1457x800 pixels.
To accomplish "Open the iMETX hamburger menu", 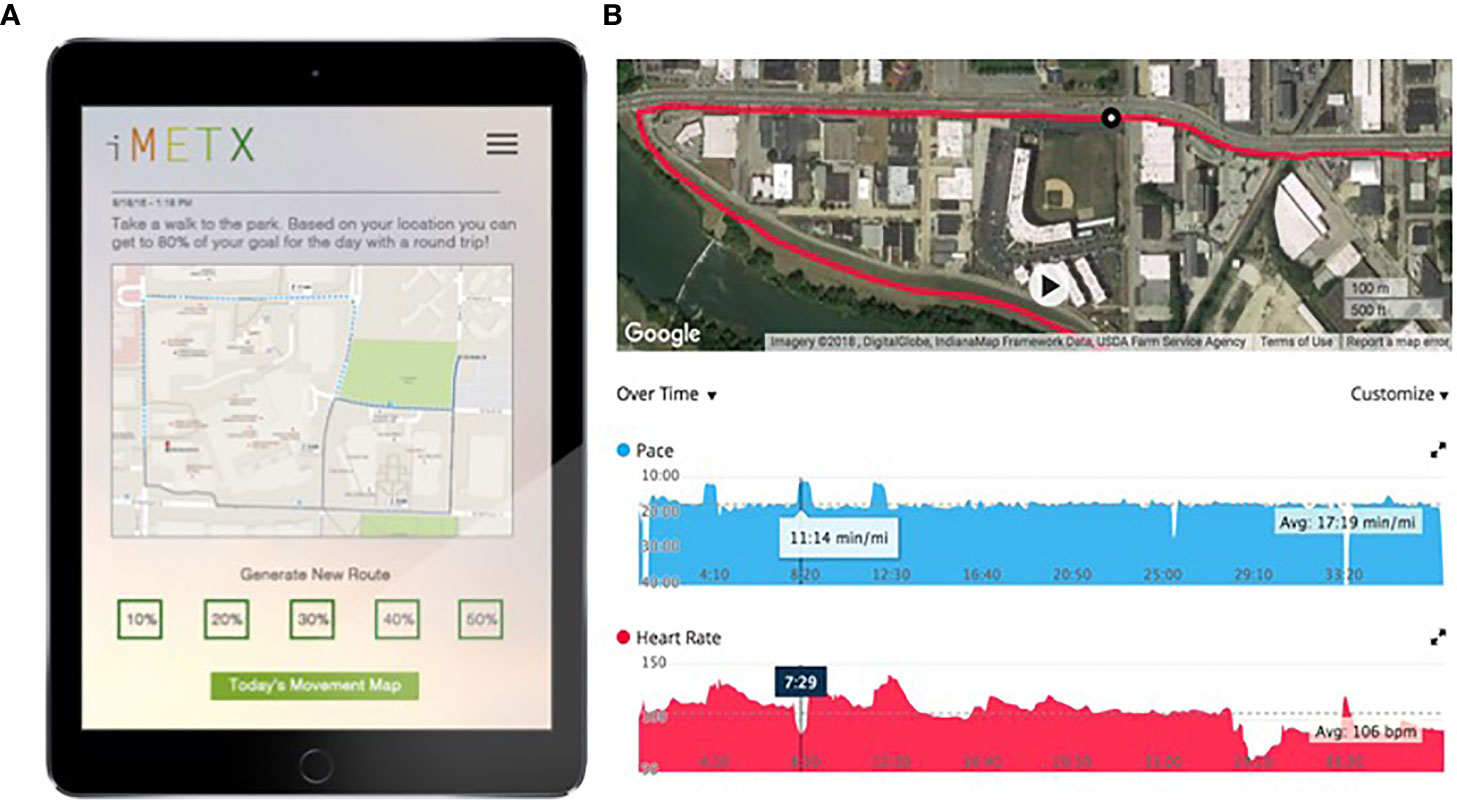I will click(502, 144).
